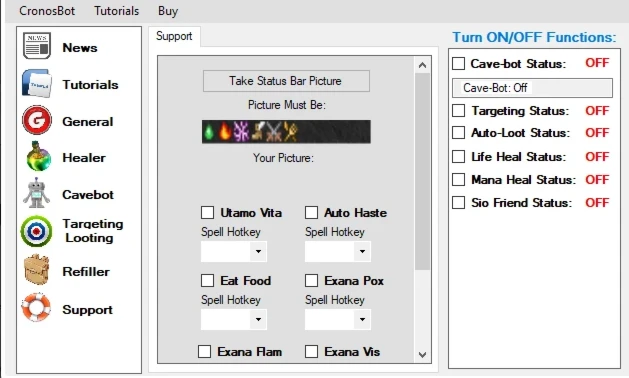629x378 pixels.
Task: Click the scroll down arrow in Support panel
Action: tap(422, 355)
